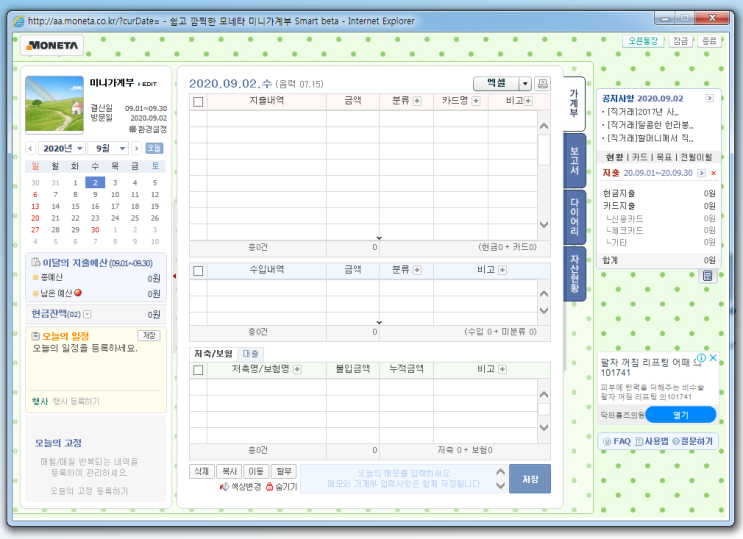Click income table scroll-up arrow

click(544, 294)
